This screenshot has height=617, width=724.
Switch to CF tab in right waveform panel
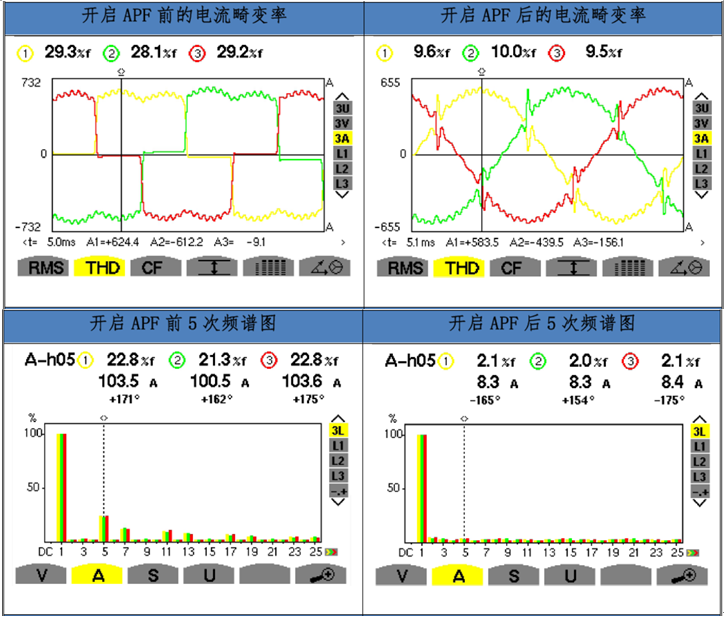tap(512, 267)
